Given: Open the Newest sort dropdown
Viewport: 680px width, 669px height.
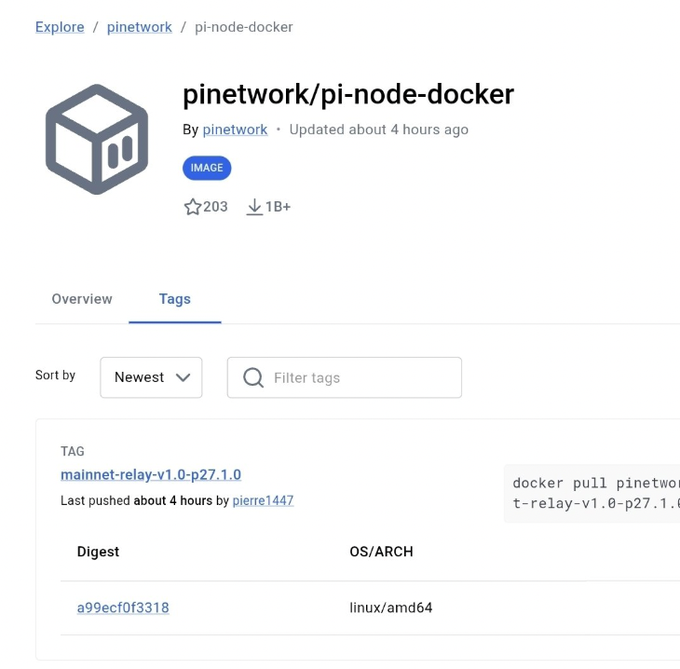Looking at the screenshot, I should [151, 377].
